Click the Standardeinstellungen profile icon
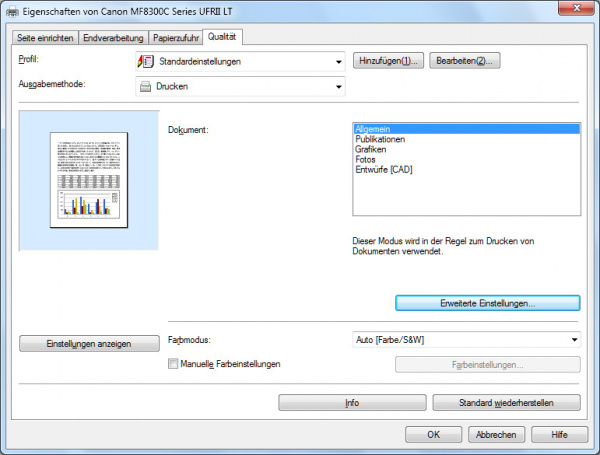 click(x=145, y=62)
